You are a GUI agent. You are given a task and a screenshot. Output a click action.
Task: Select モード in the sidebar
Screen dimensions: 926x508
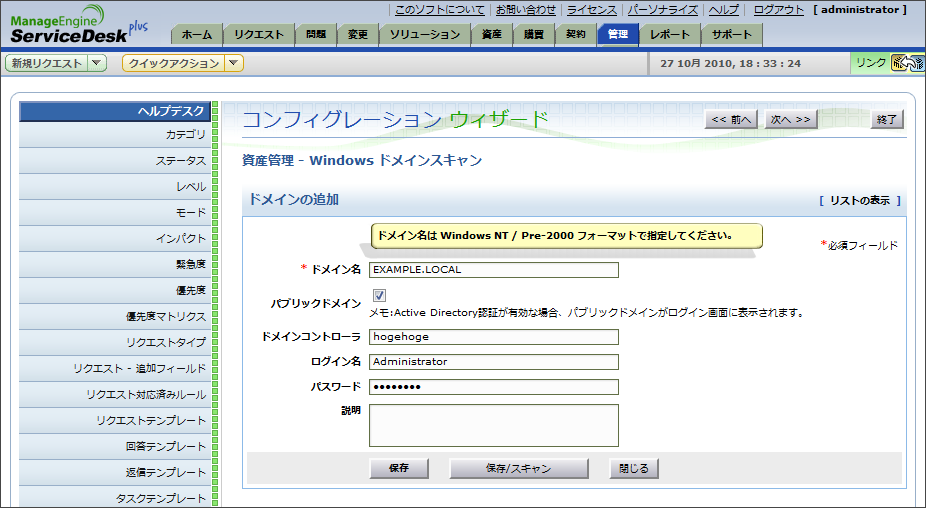coord(115,213)
